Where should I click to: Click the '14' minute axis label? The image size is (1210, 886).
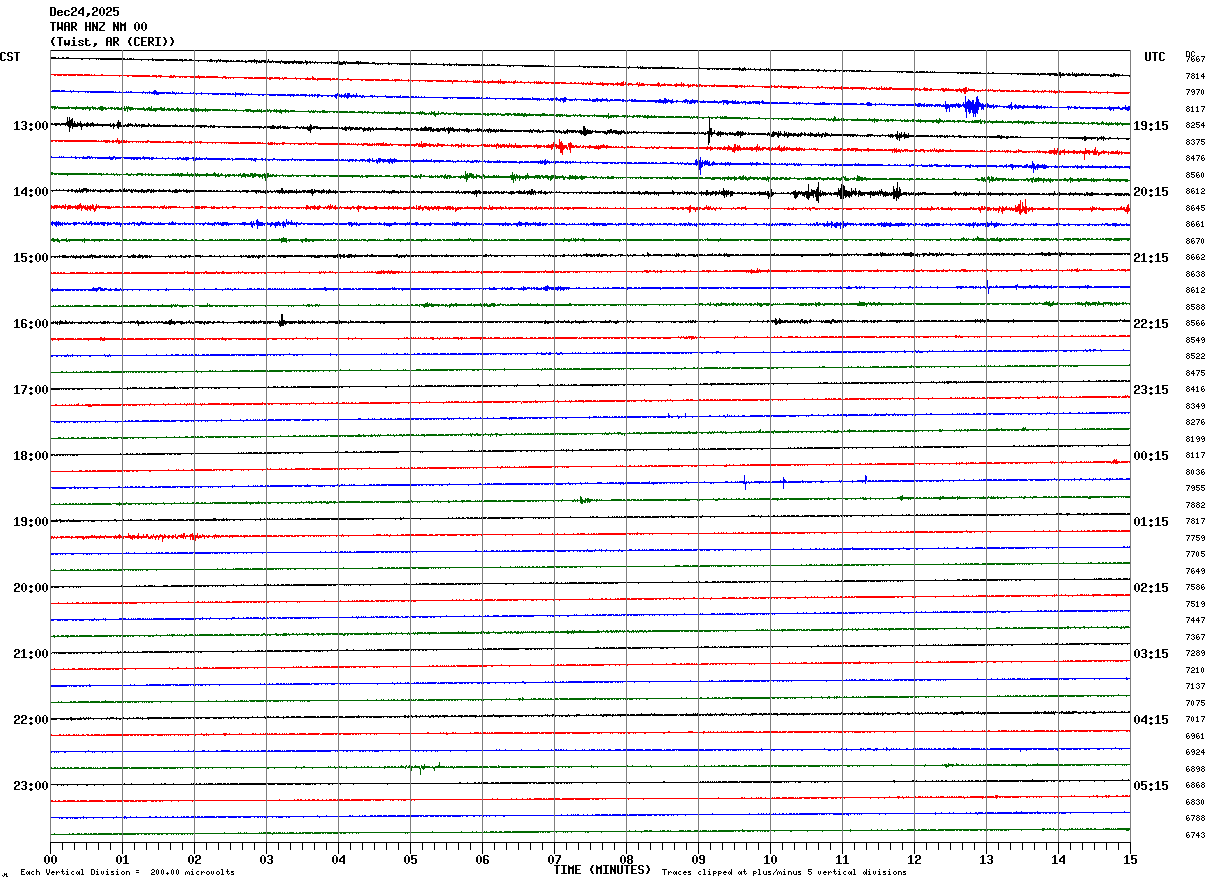1058,860
